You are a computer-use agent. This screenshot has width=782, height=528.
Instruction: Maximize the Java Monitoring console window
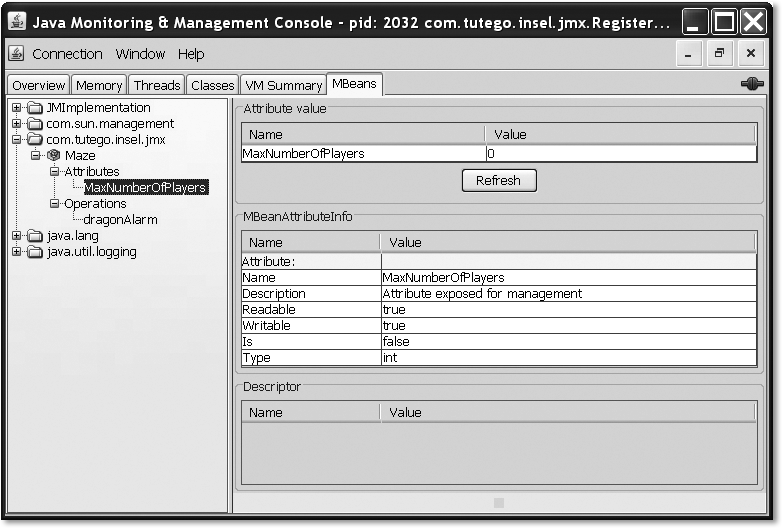[x=724, y=22]
